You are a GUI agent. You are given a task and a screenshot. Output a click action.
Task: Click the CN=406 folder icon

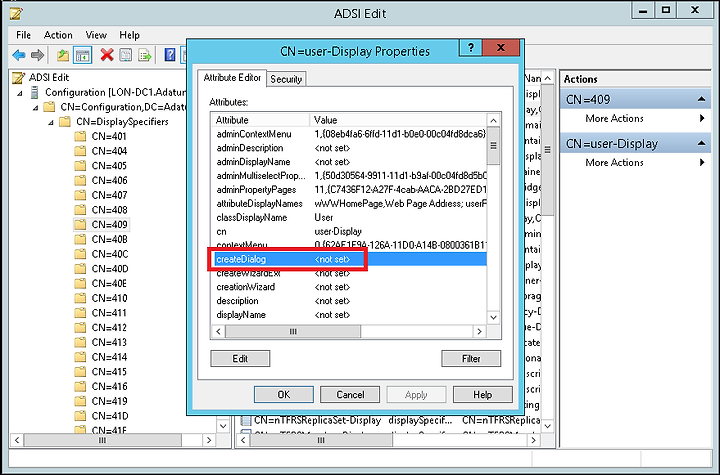point(80,181)
